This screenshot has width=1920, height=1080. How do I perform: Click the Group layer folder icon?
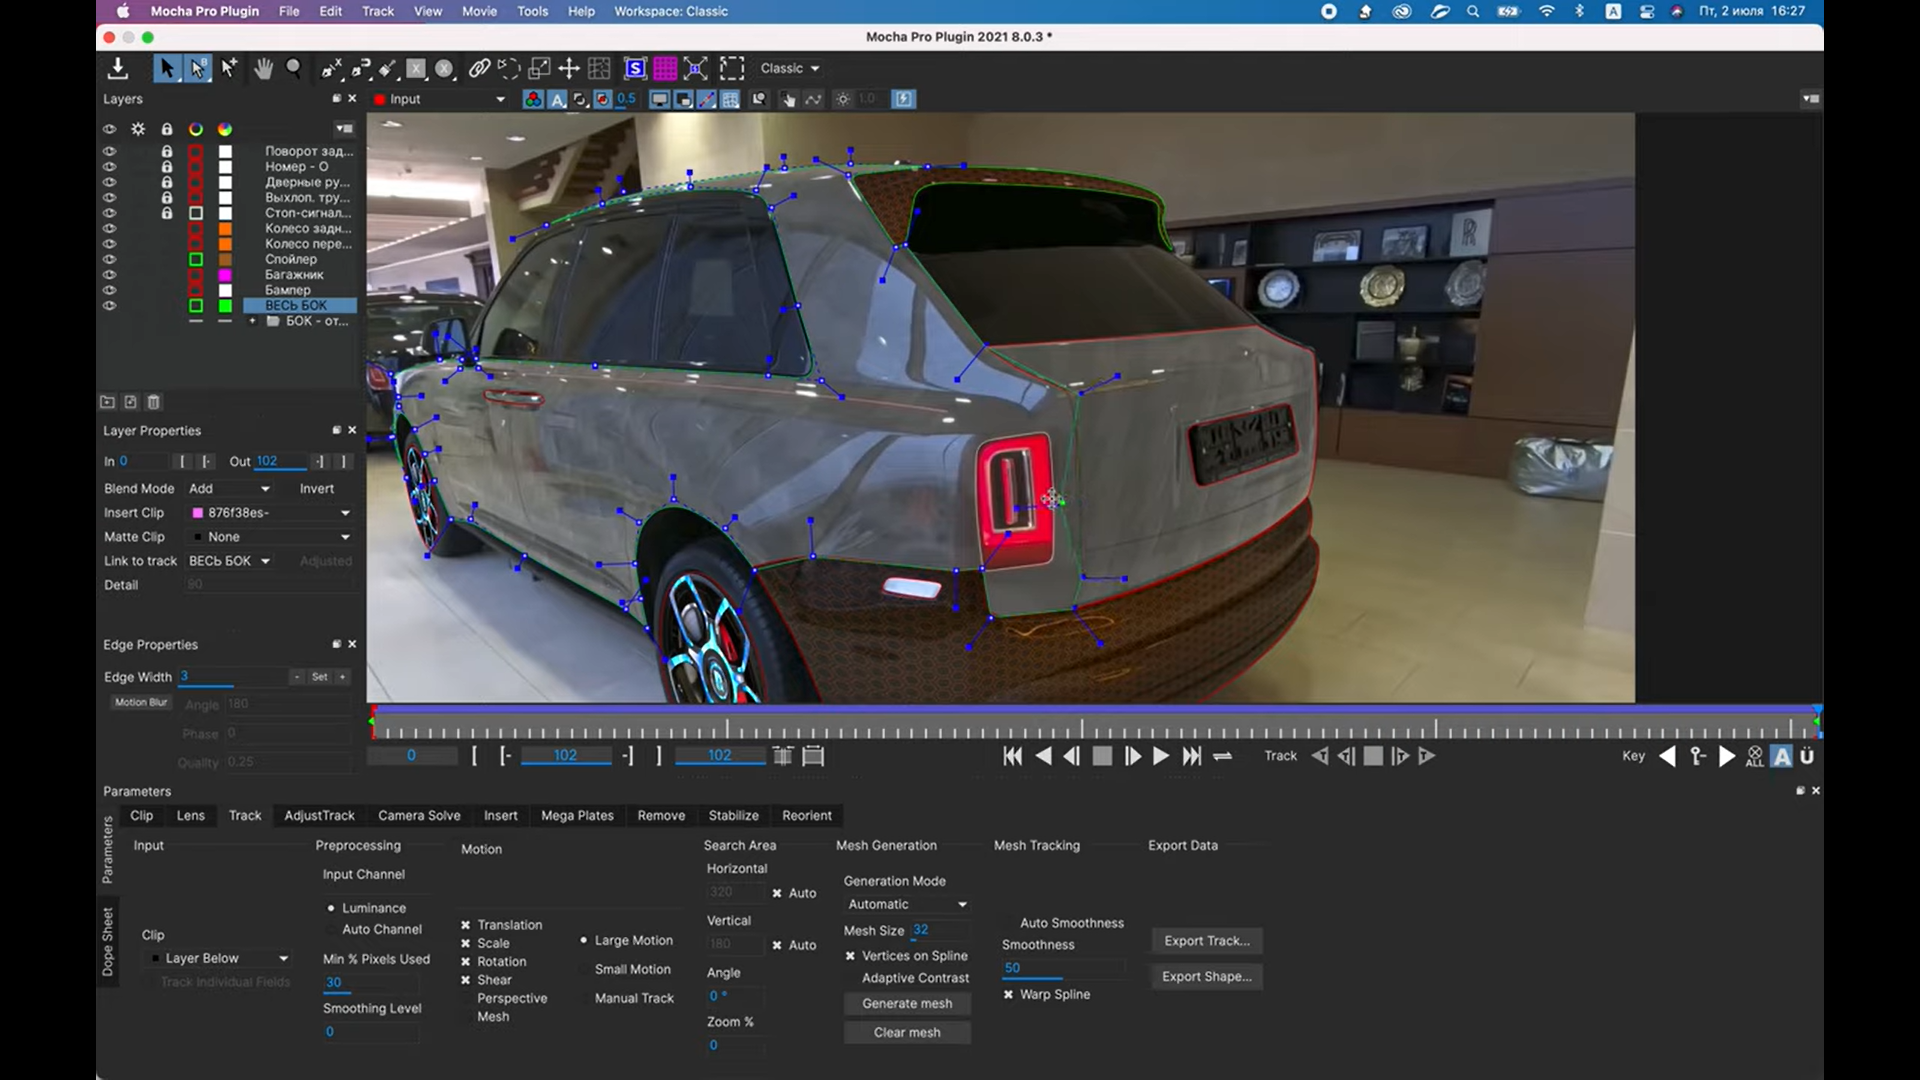(107, 402)
